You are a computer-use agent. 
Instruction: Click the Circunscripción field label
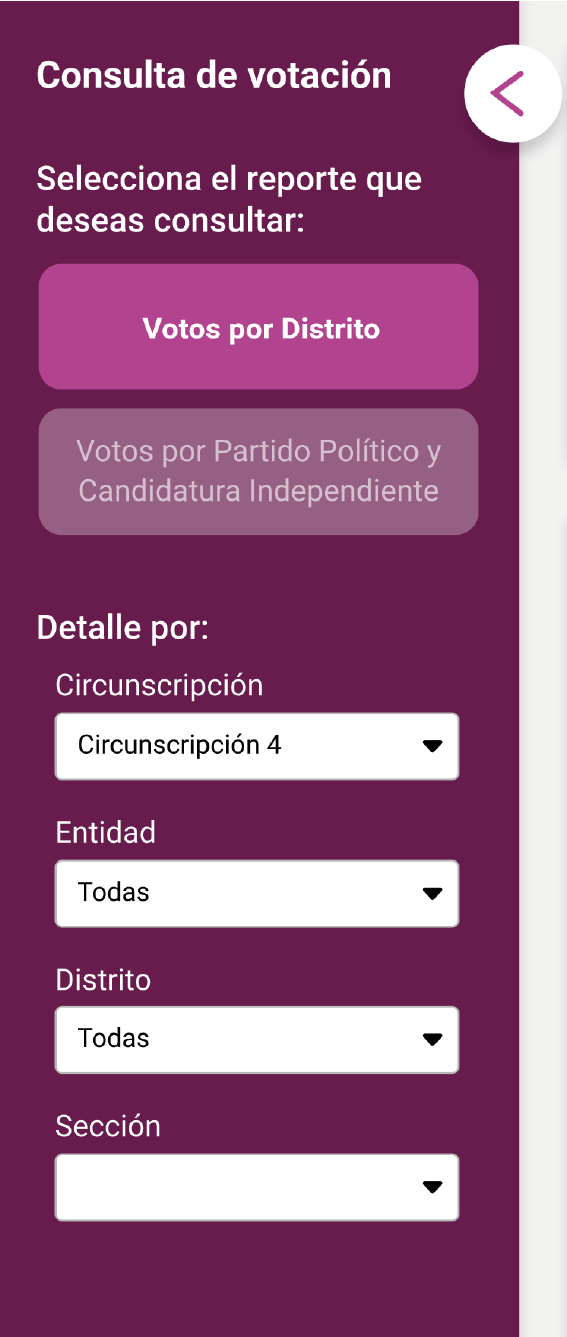(159, 686)
